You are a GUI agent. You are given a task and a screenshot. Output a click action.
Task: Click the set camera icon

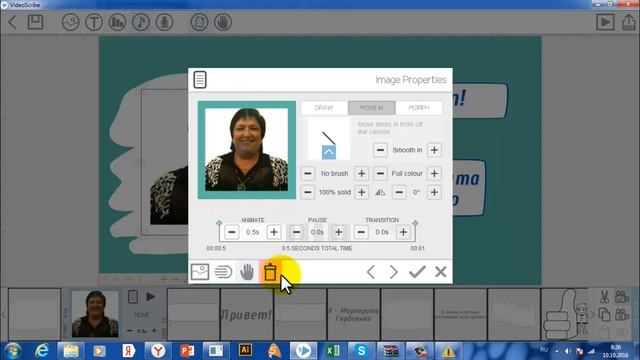point(622,297)
